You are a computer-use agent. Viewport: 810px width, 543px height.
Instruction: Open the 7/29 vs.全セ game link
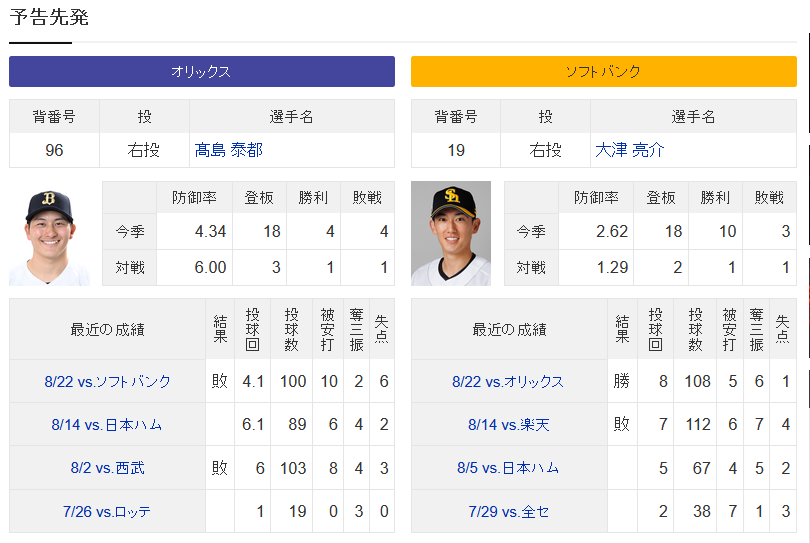coord(508,511)
